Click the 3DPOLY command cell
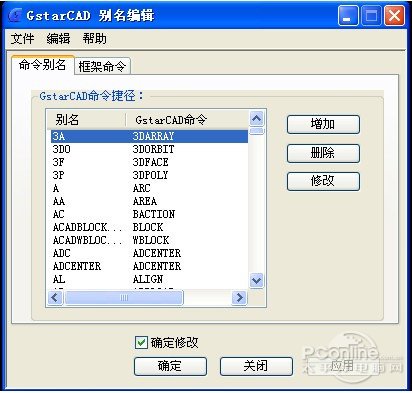The height and width of the screenshot is (393, 412). tap(150, 175)
